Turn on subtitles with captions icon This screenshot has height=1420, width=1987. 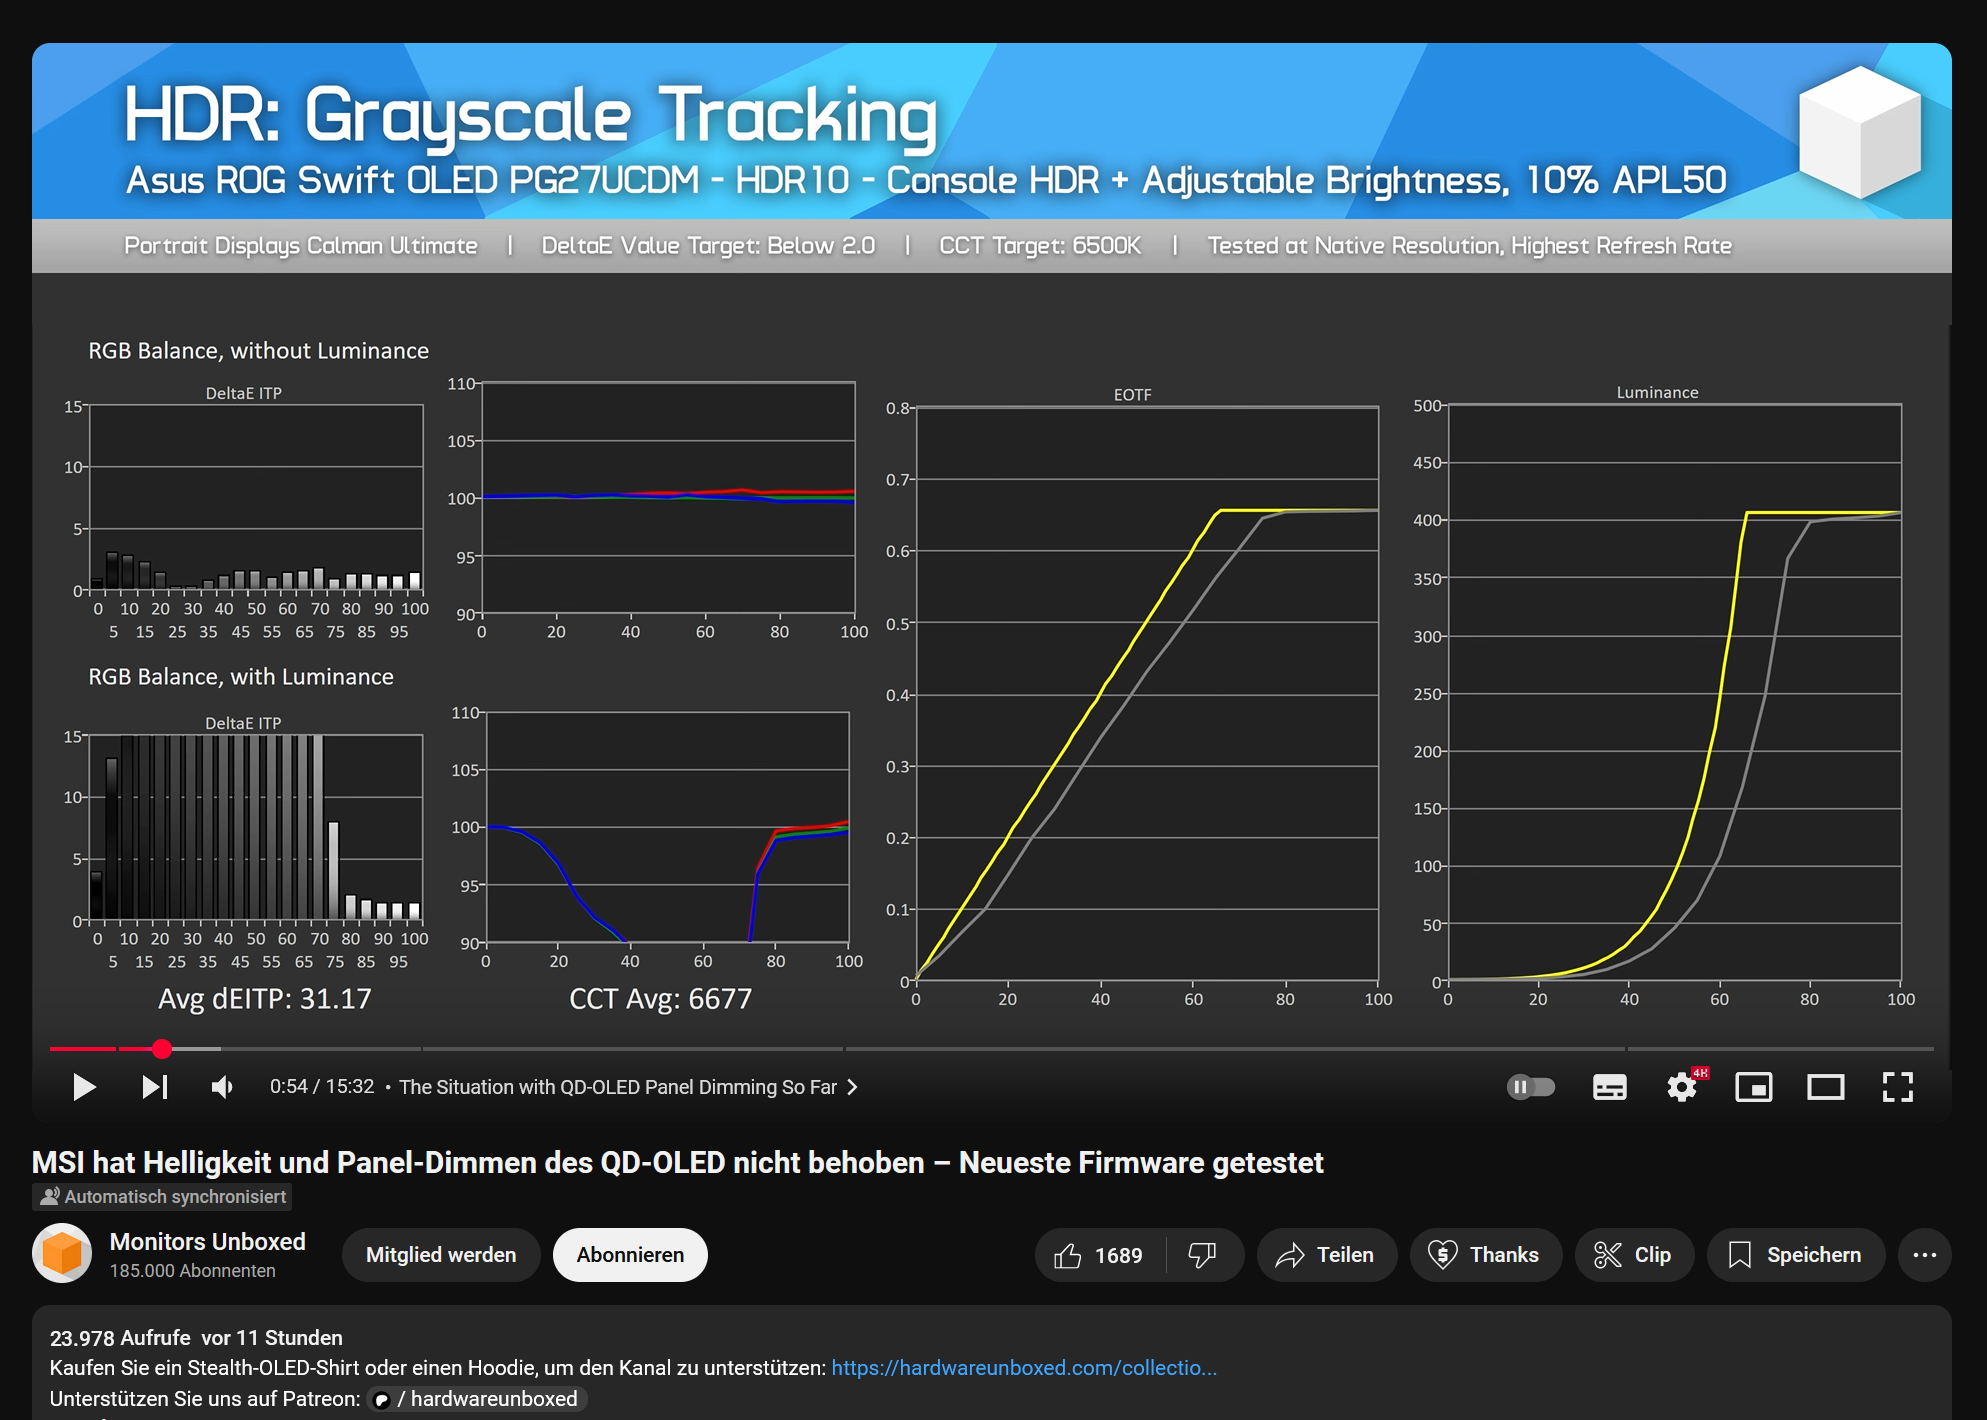[1609, 1087]
